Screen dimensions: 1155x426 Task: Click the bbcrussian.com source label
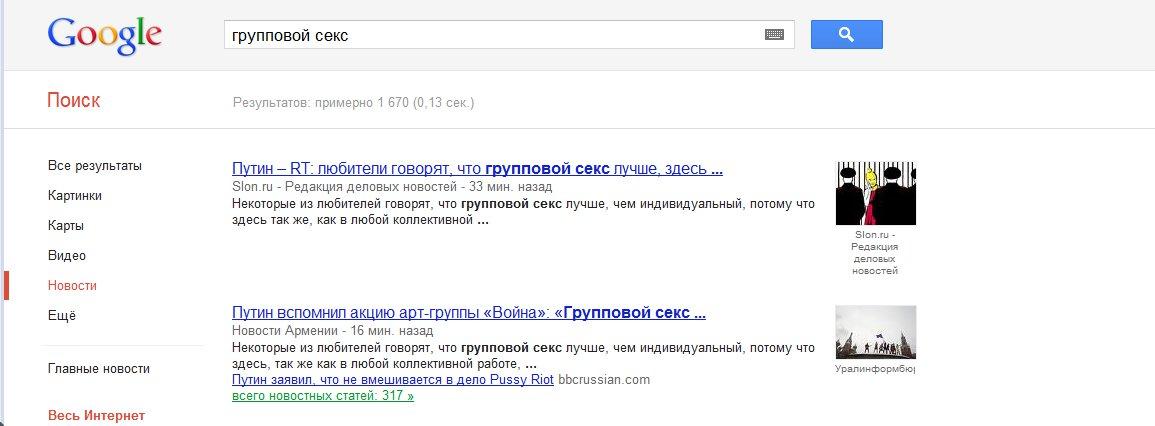[604, 380]
